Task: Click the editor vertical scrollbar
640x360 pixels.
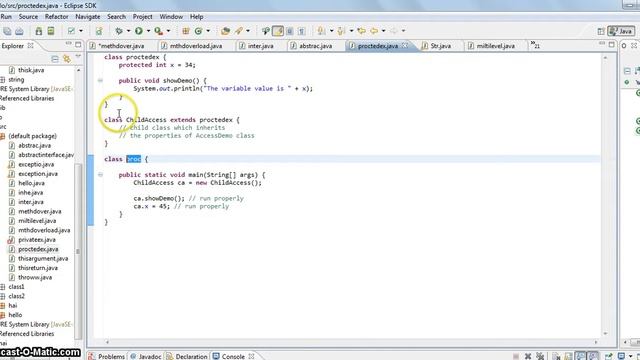Action: 605,196
